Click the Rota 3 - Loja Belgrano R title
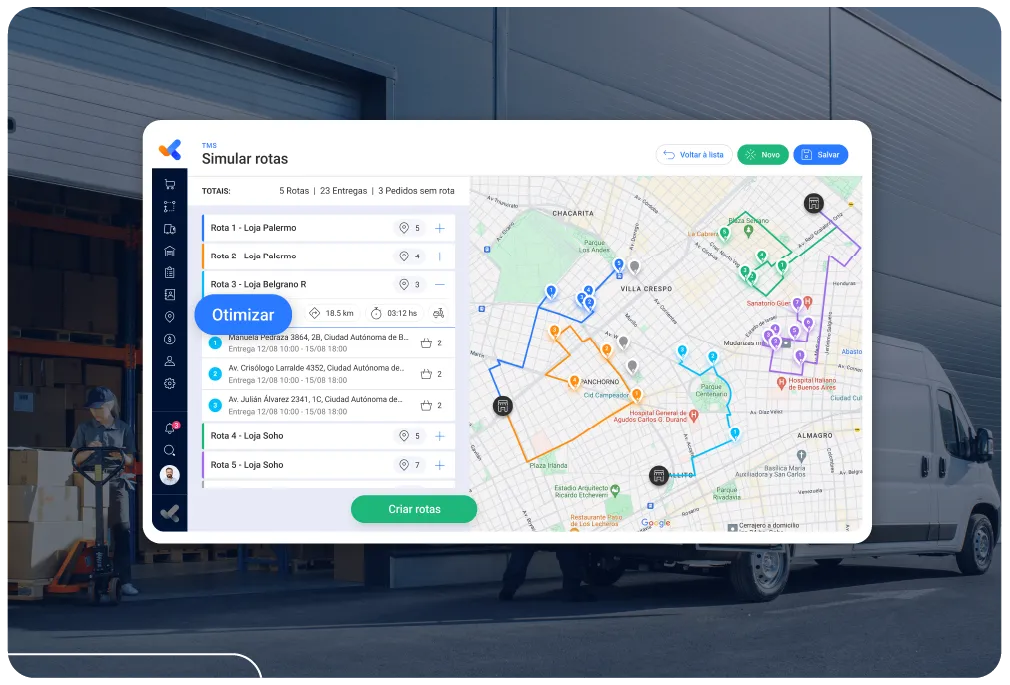This screenshot has width=1010, height=685. pos(258,284)
